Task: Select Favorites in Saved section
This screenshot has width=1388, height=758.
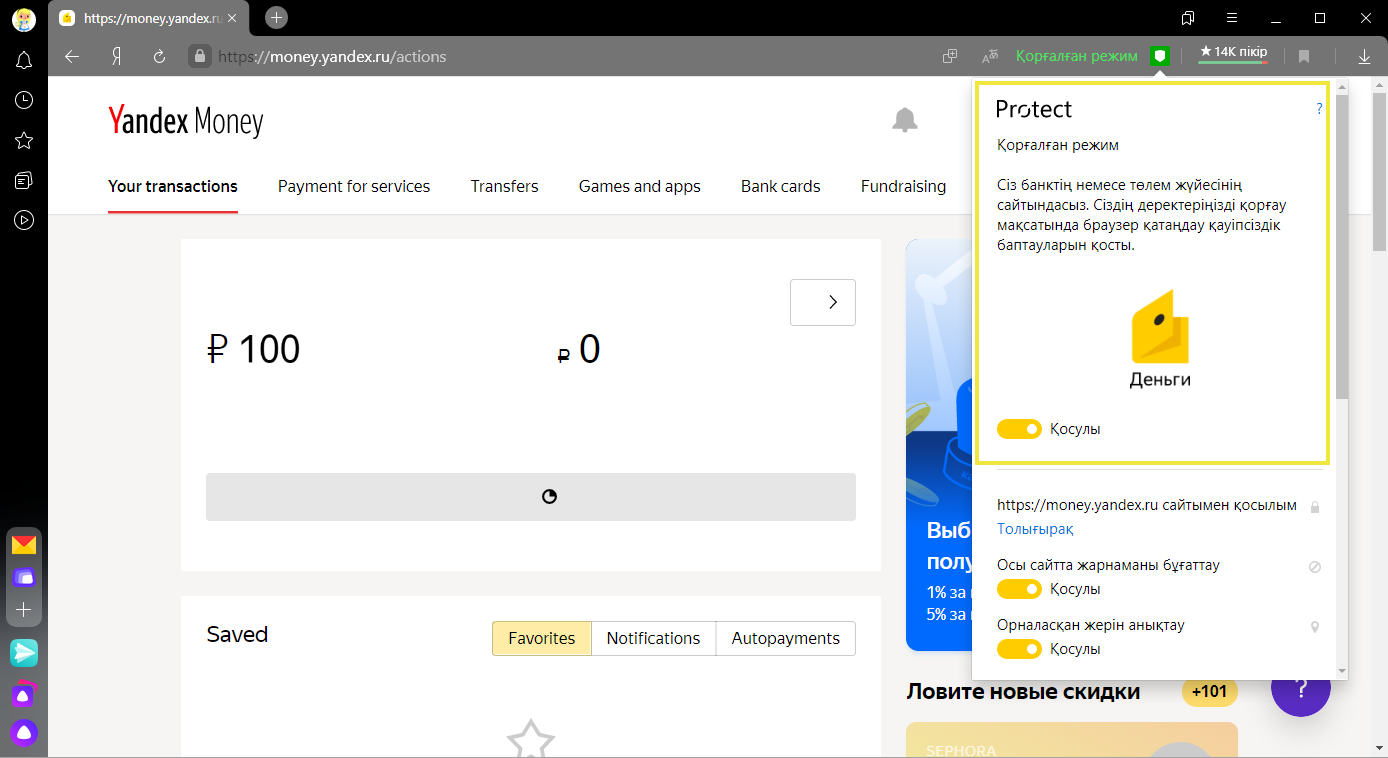Action: coord(542,638)
